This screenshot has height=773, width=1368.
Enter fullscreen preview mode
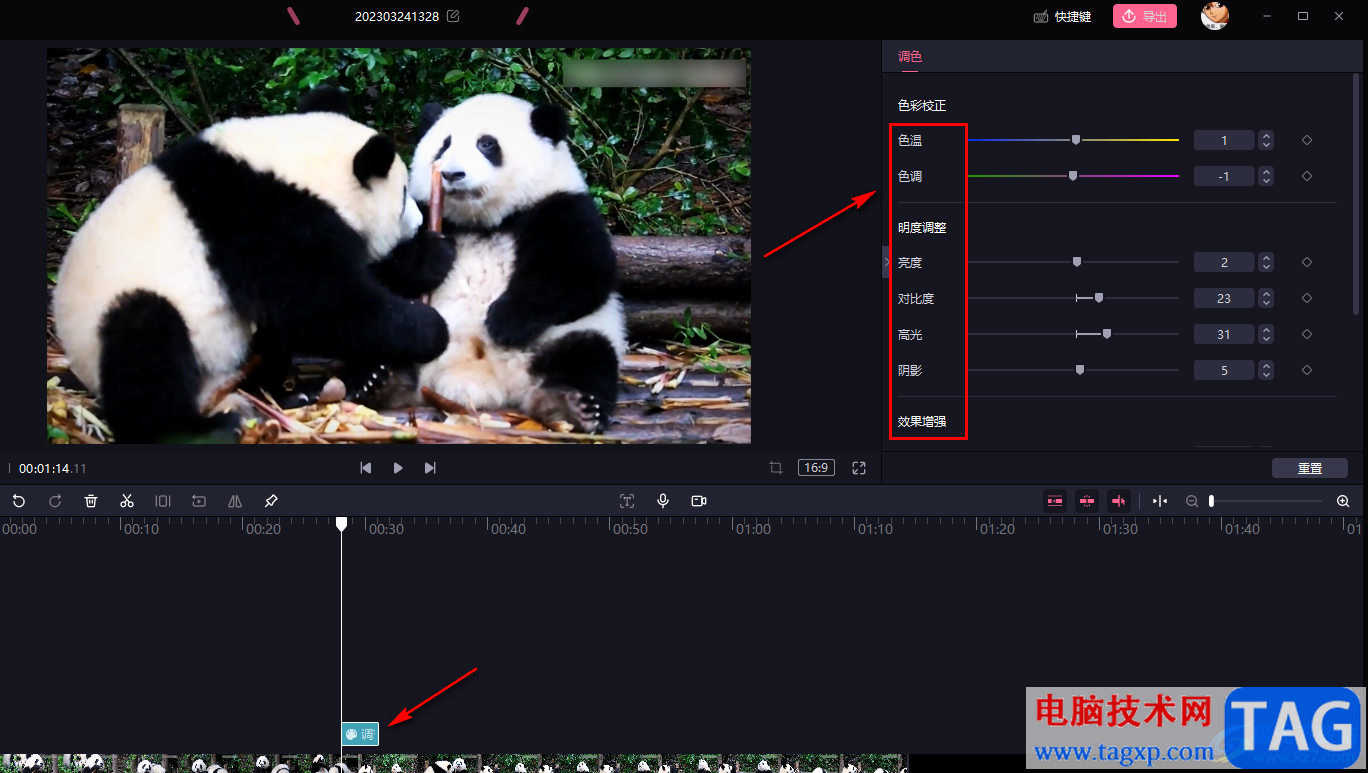[859, 468]
